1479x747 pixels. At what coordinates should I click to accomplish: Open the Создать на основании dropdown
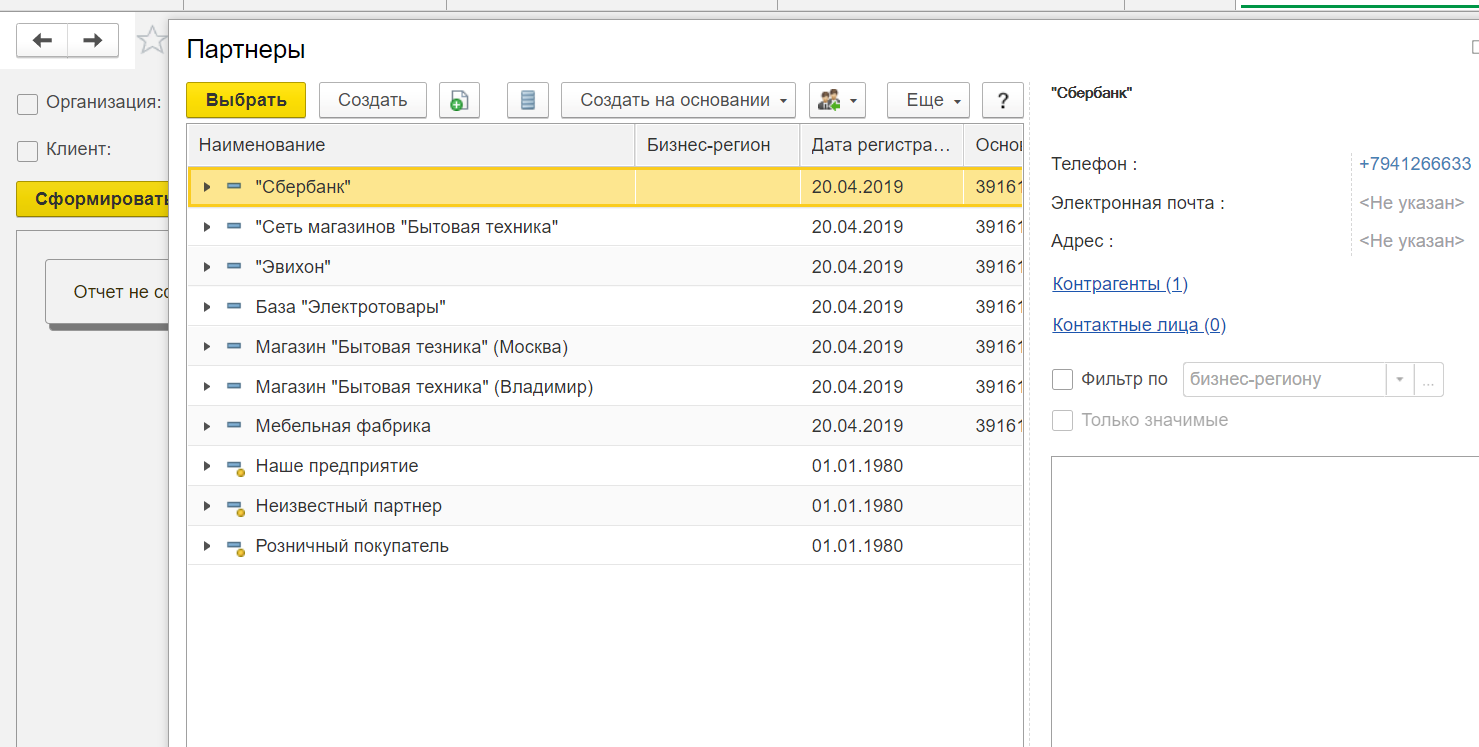click(x=678, y=100)
